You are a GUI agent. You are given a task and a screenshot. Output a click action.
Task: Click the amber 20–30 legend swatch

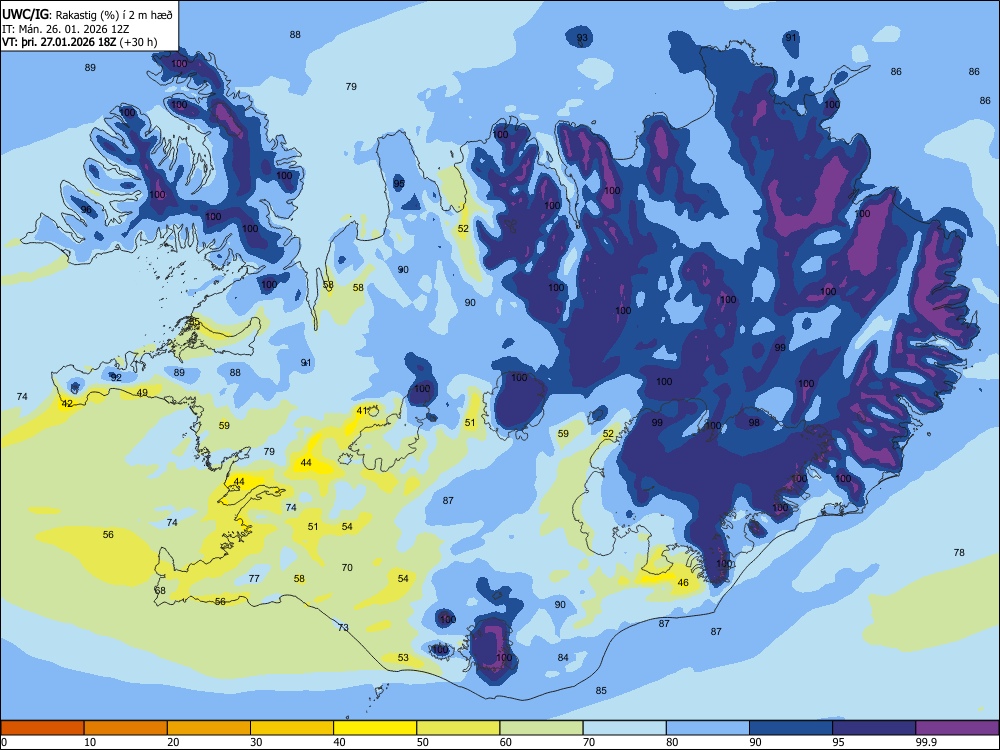209,728
